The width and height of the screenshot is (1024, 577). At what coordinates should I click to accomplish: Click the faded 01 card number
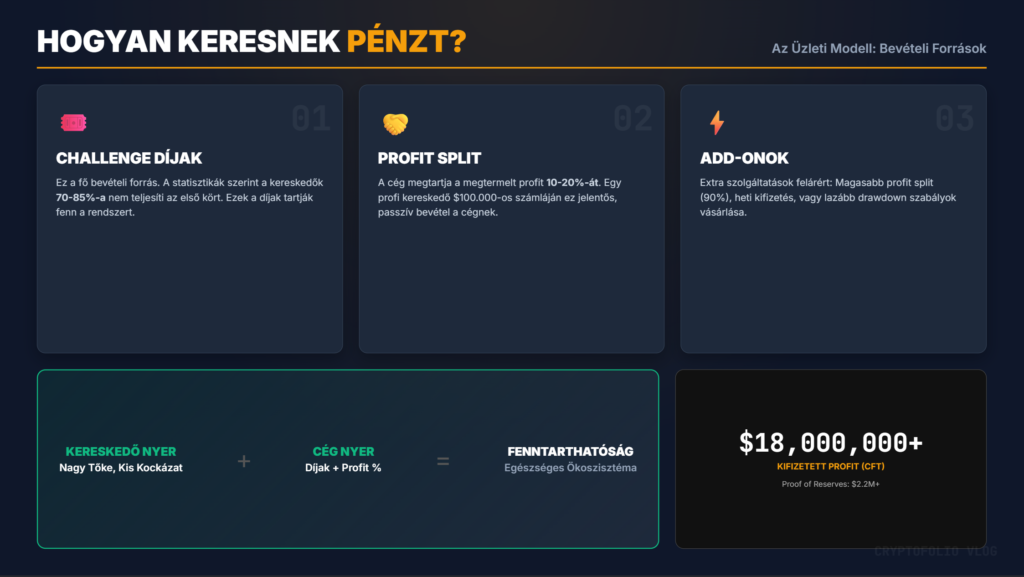[311, 119]
